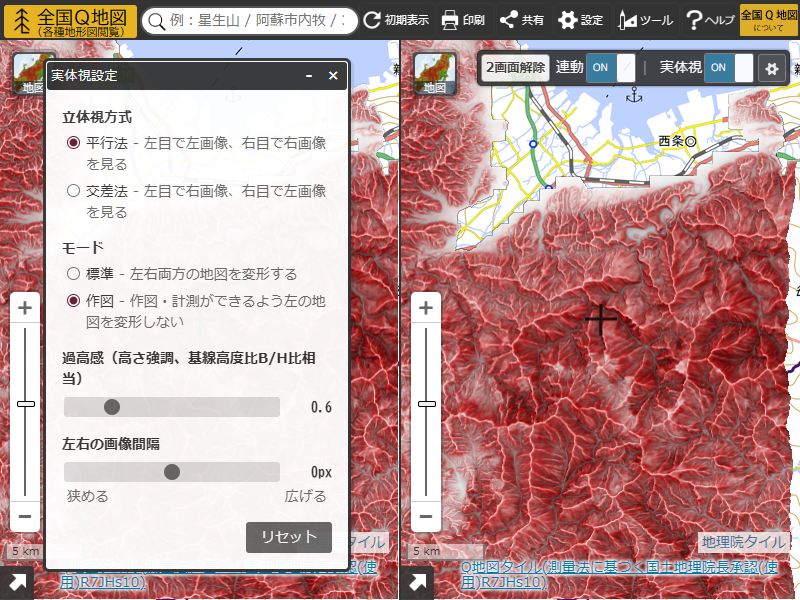Viewport: 800px width, 600px height.
Task: Collapse the 実体視設定 dialog with minimize button
Action: (x=310, y=76)
